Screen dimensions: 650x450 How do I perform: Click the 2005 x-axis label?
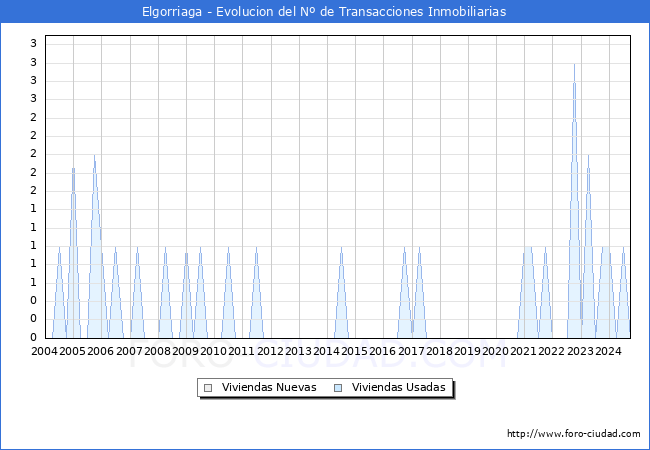[x=73, y=351]
